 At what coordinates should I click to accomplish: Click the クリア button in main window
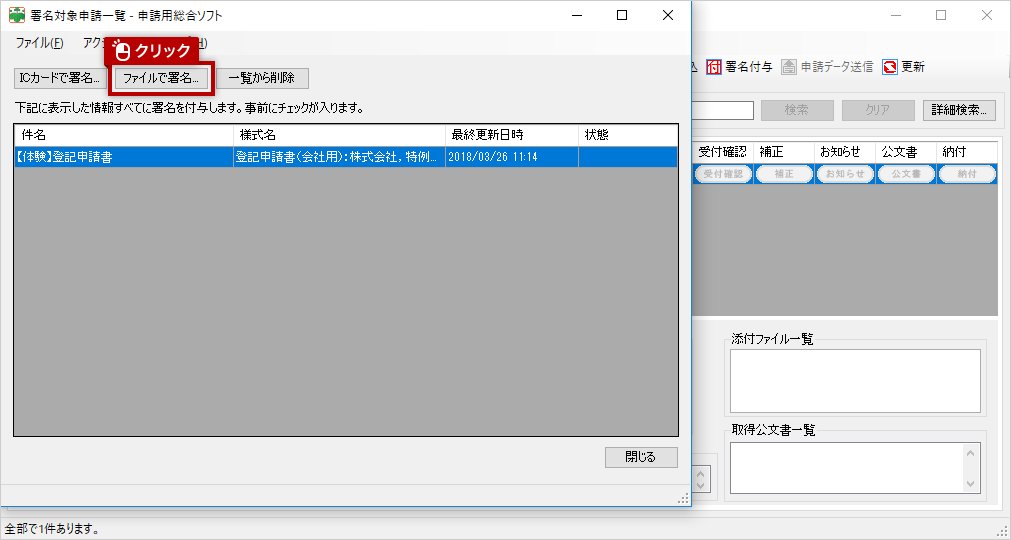pyautogui.click(x=878, y=110)
